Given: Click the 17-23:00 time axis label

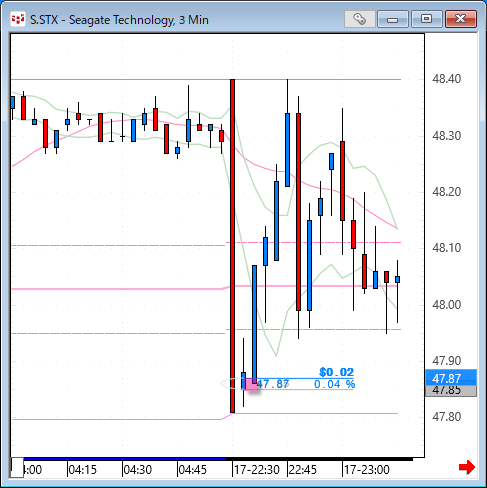Looking at the screenshot, I should (x=367, y=470).
